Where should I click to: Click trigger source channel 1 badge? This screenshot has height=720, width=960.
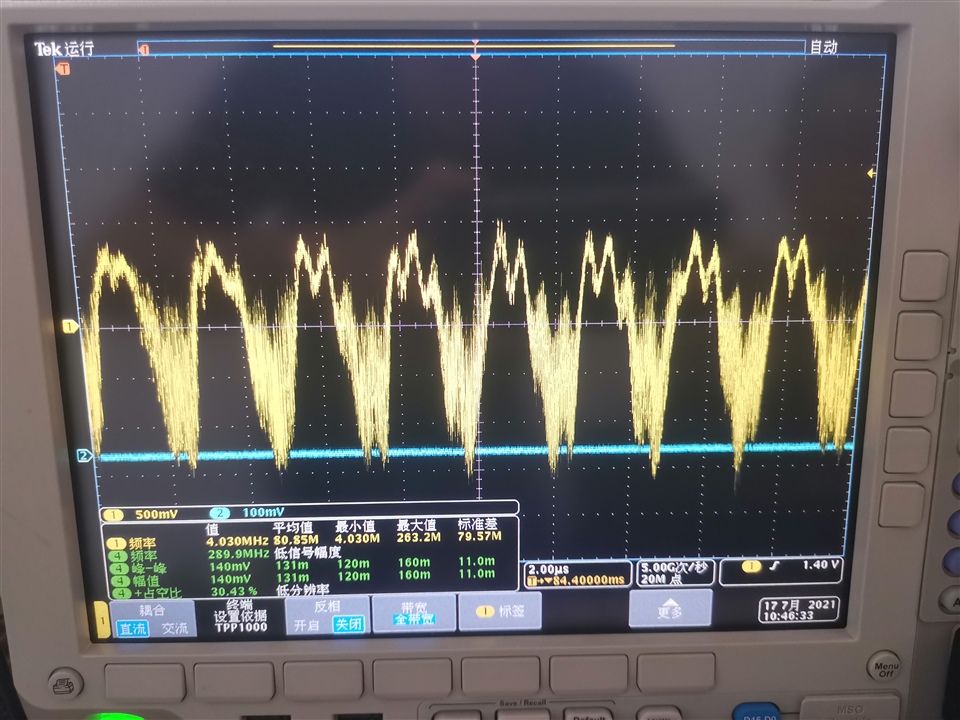pyautogui.click(x=751, y=566)
